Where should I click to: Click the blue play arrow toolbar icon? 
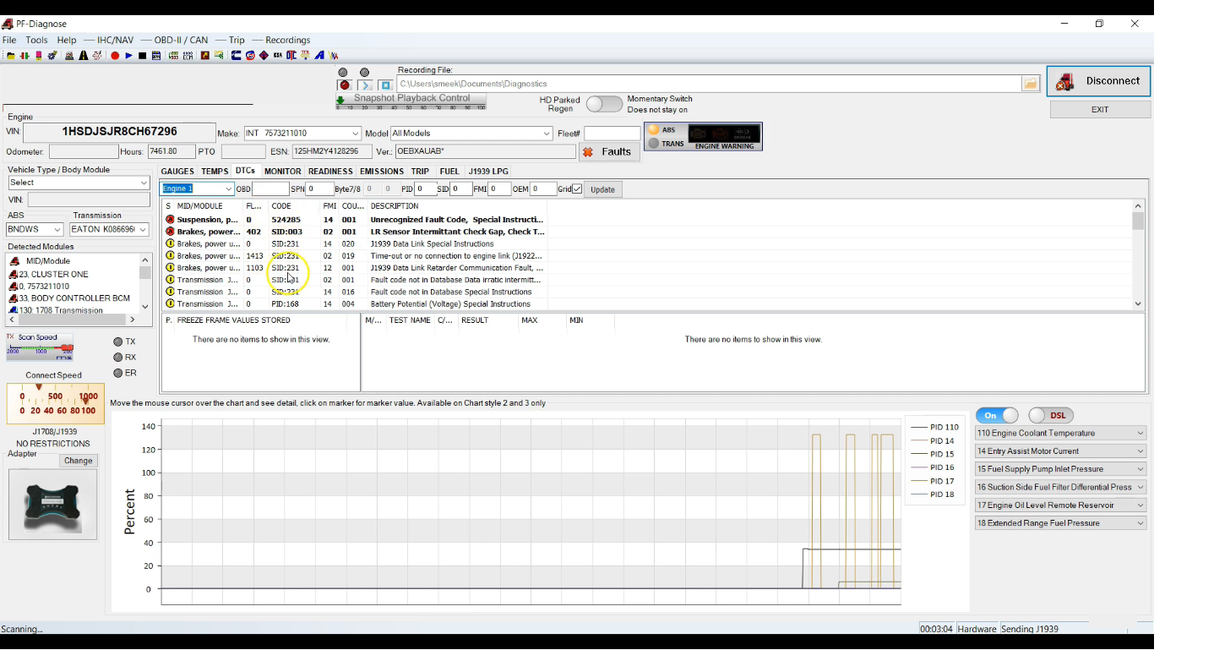coord(129,56)
